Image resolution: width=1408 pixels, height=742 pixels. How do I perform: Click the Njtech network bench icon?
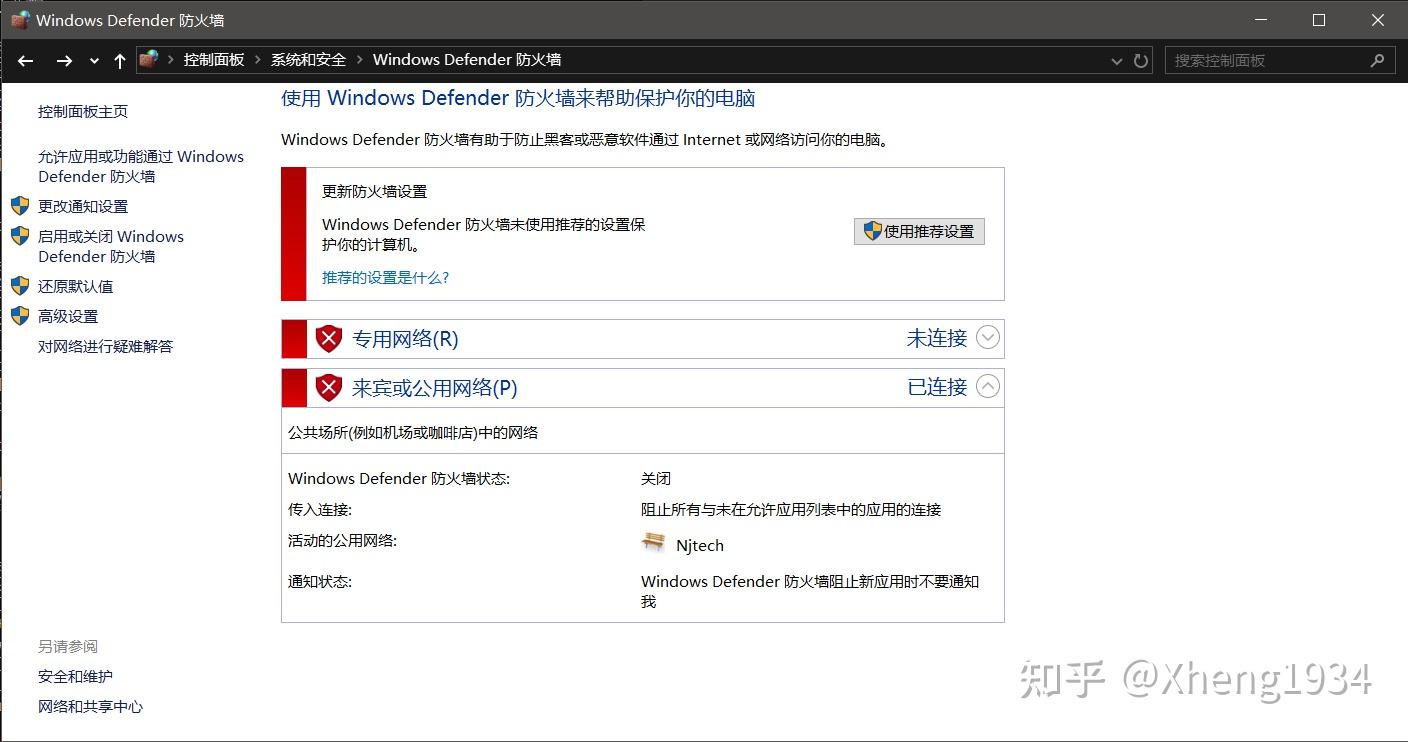pos(652,543)
